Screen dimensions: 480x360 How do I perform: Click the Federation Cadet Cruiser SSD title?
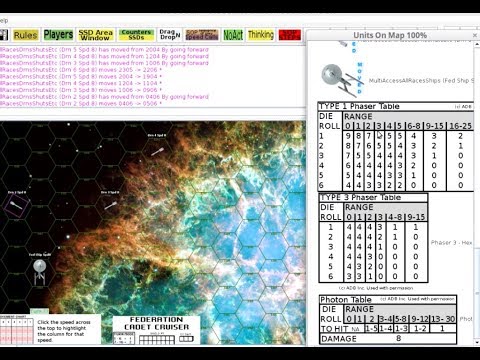(x=157, y=323)
